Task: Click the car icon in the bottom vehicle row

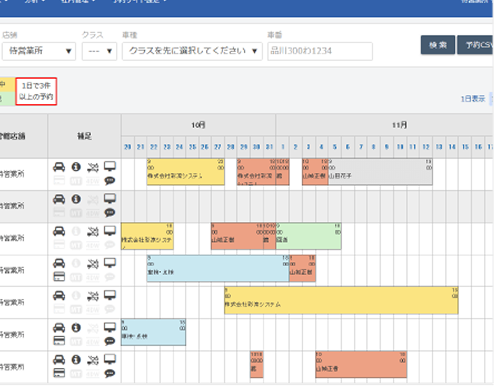Action: tap(59, 360)
